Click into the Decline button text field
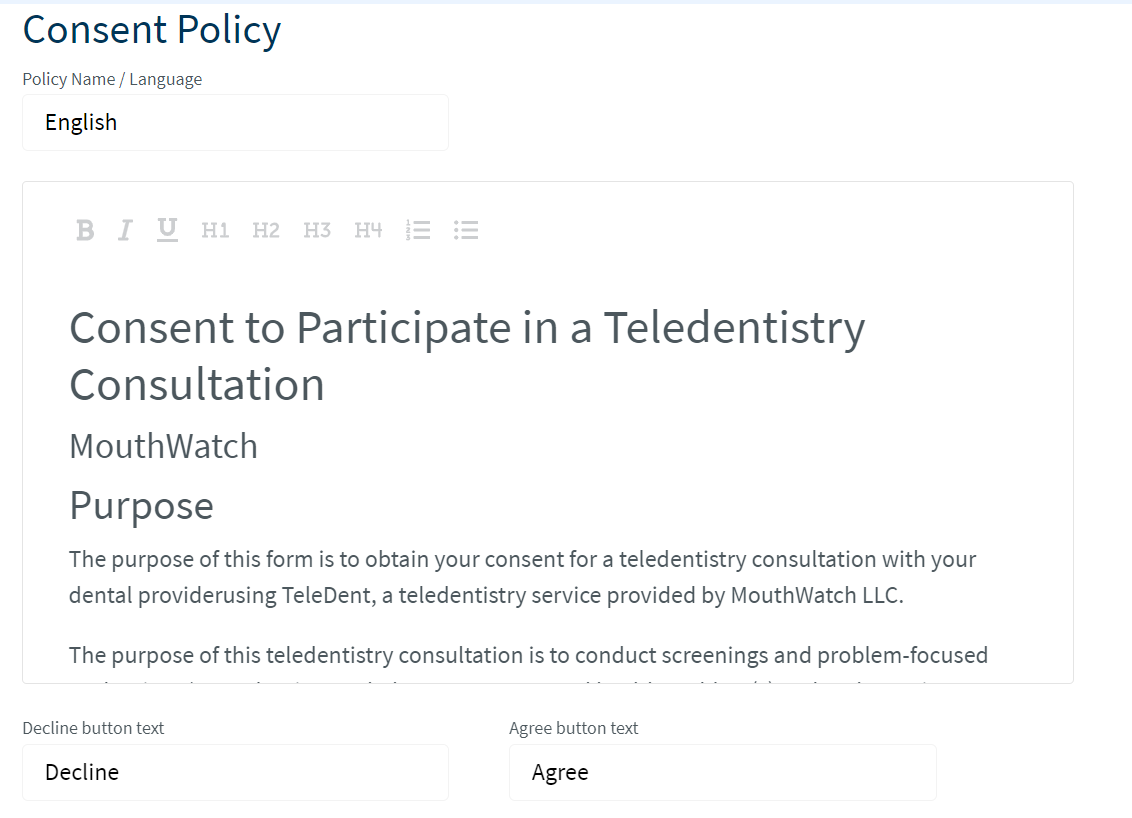The width and height of the screenshot is (1132, 818). pyautogui.click(x=235, y=773)
